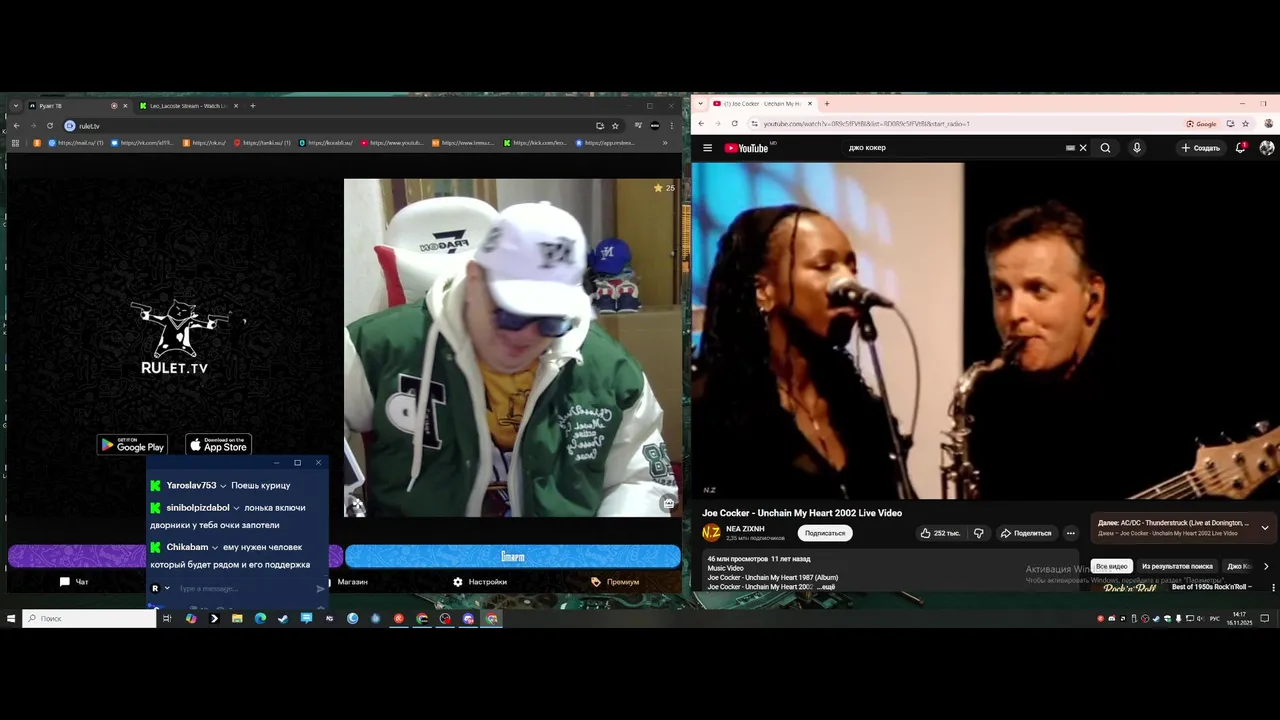The width and height of the screenshot is (1280, 720).
Task: Click the App Store download badge
Action: [218, 445]
